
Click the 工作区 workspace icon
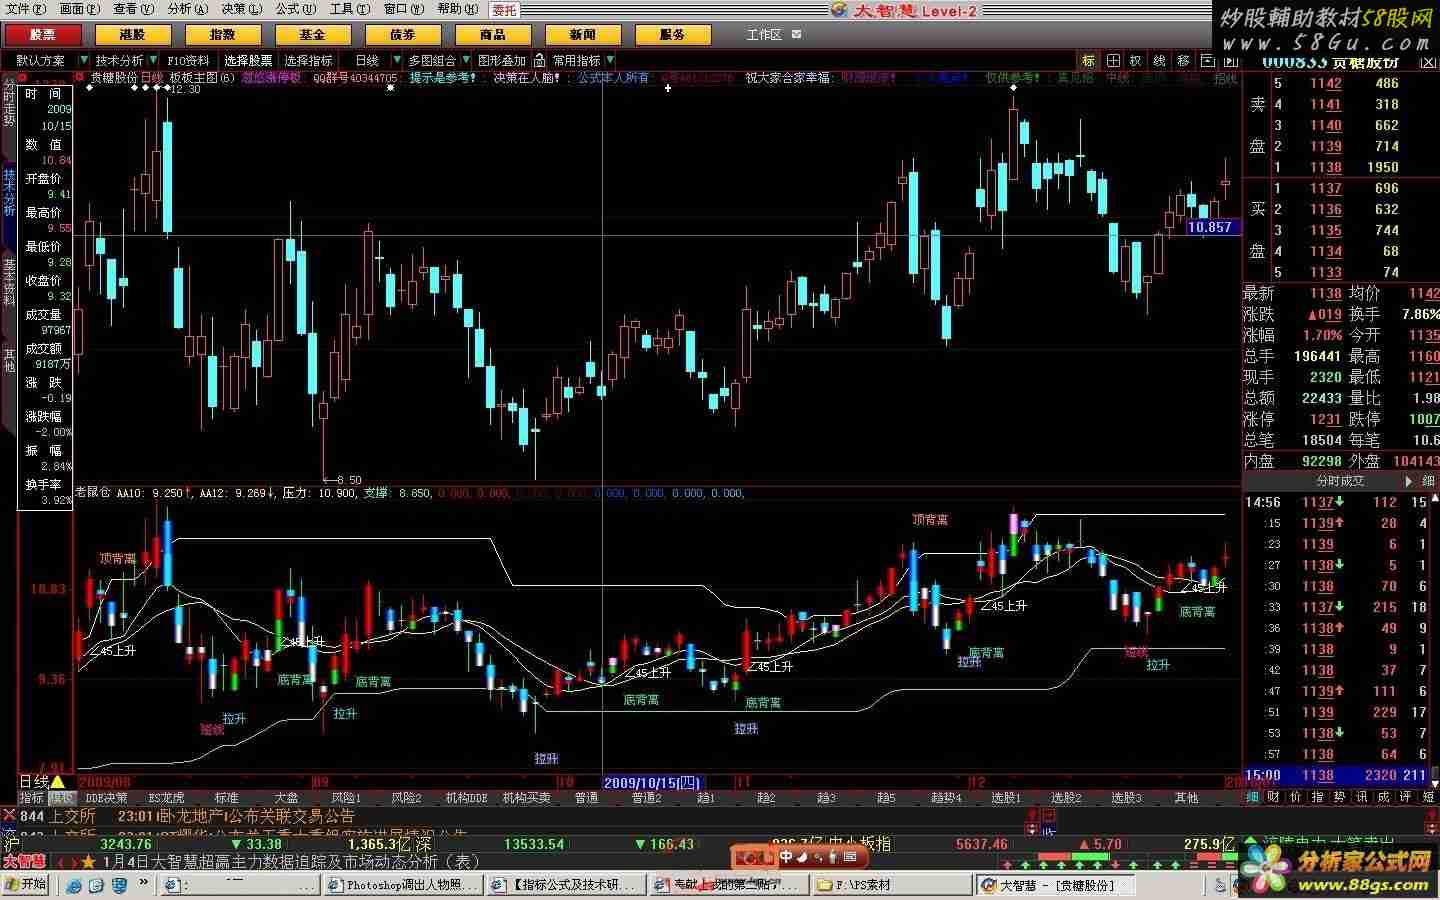797,34
